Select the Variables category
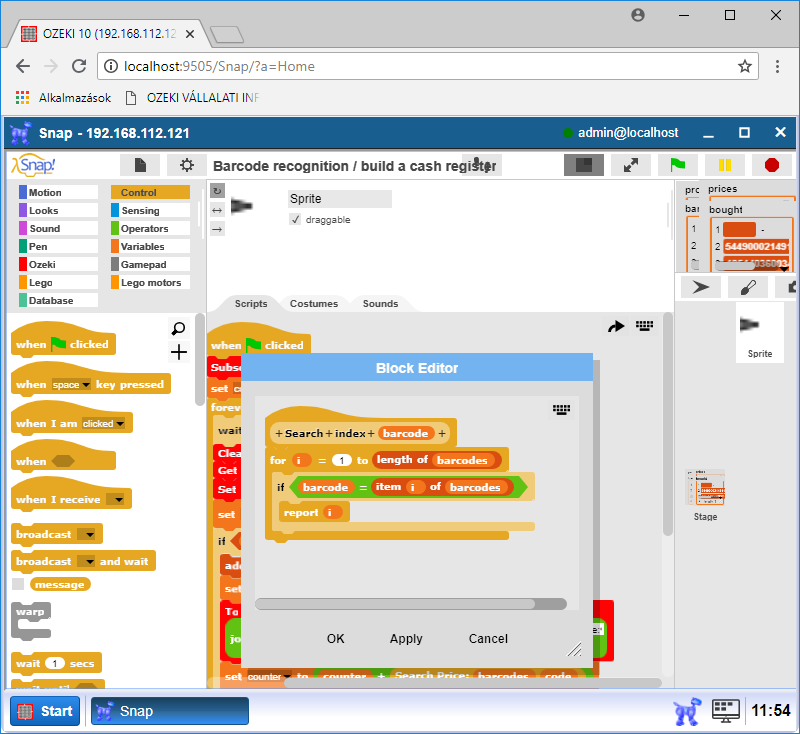This screenshot has width=800, height=734. [x=150, y=246]
